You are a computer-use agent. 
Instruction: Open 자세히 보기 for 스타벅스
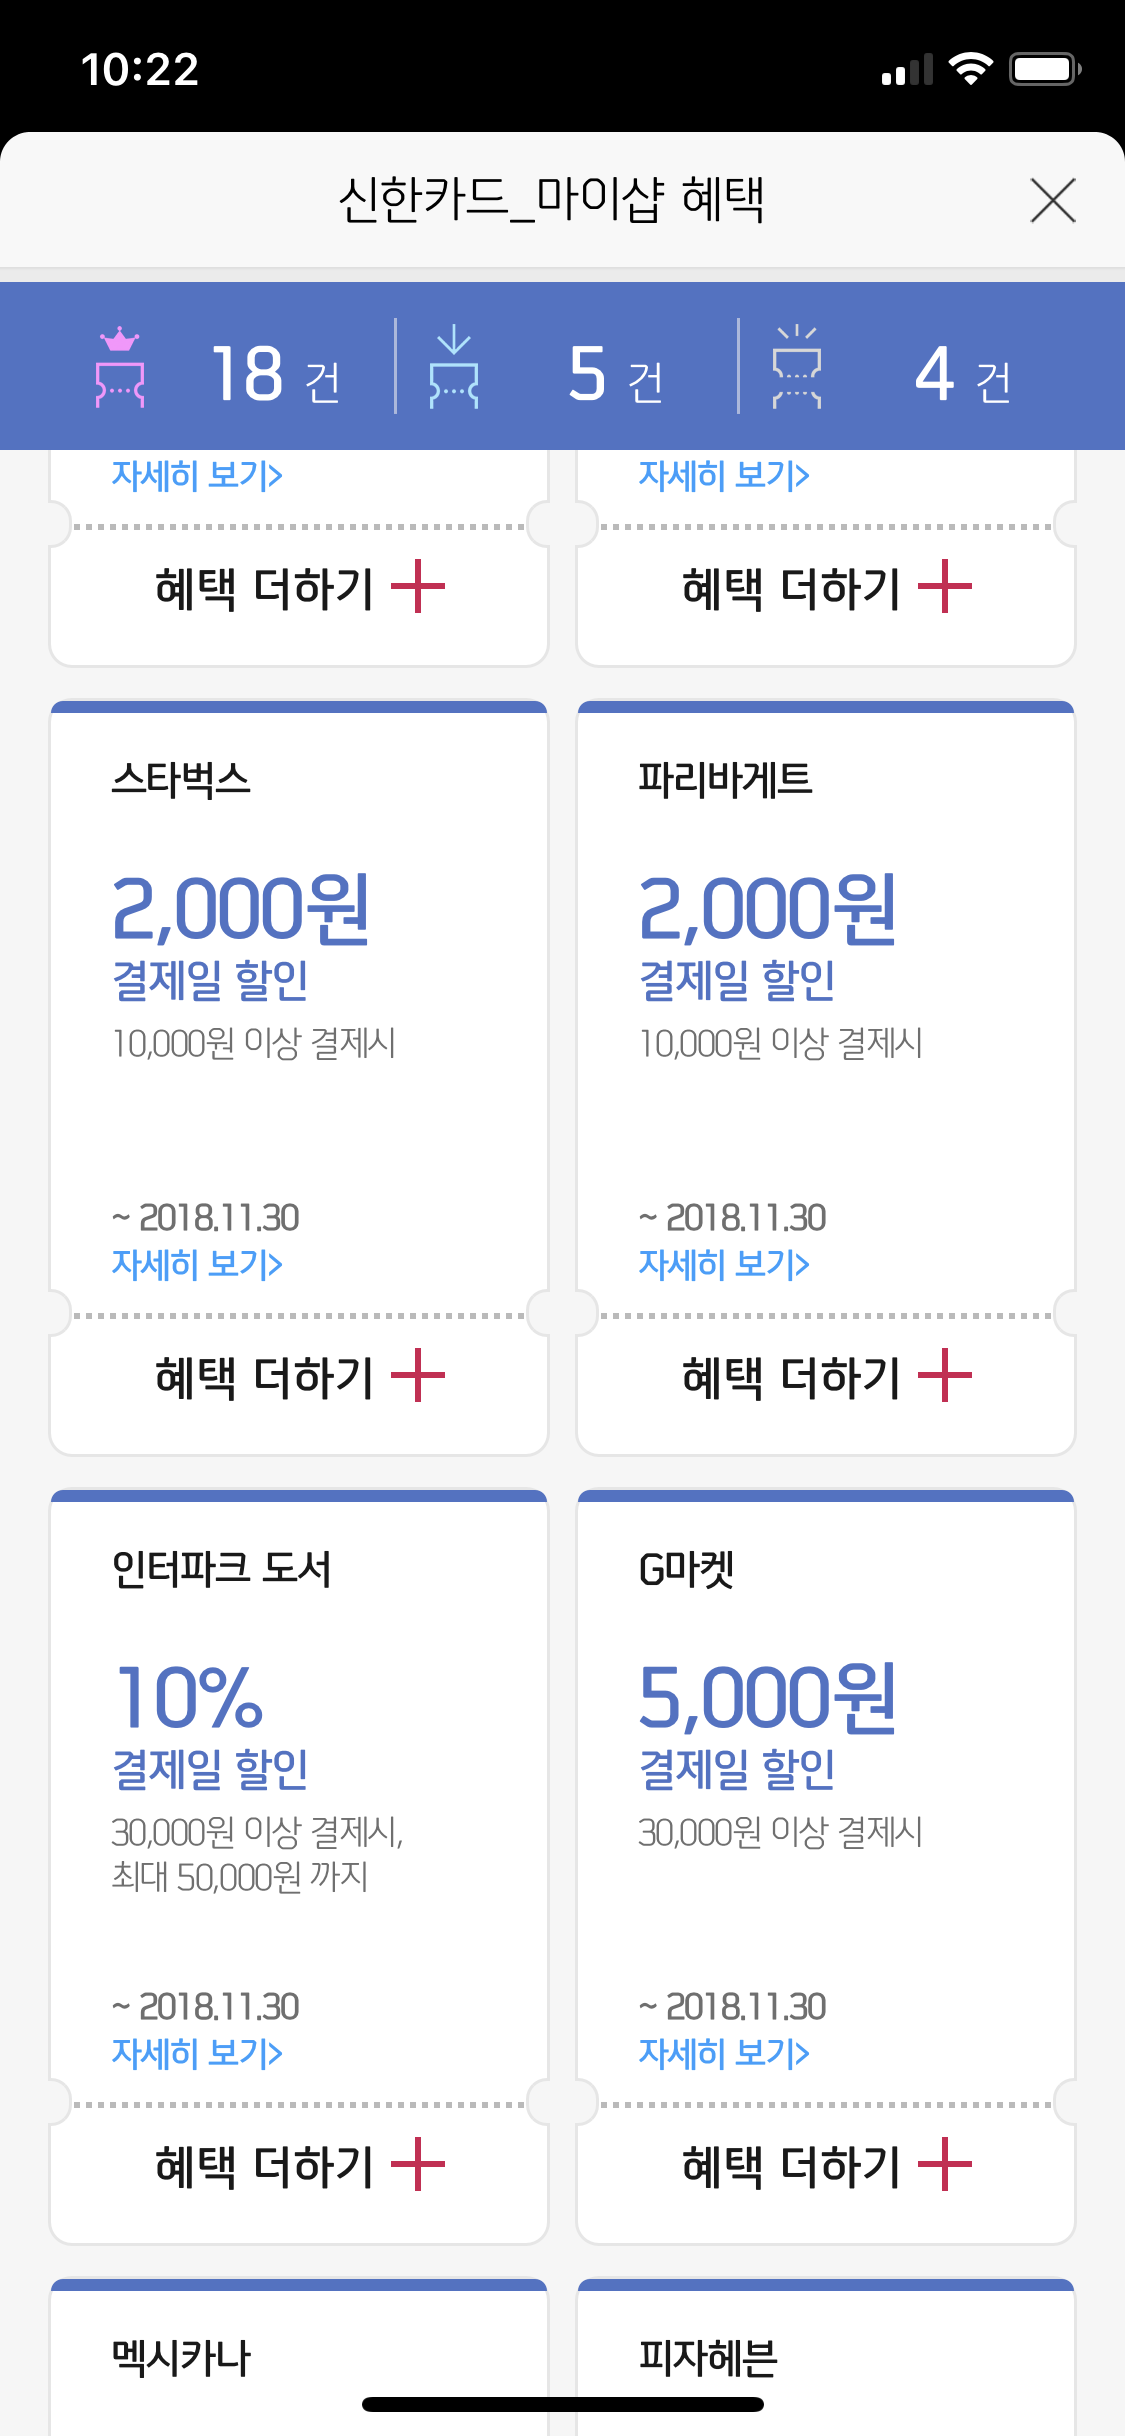click(197, 1265)
